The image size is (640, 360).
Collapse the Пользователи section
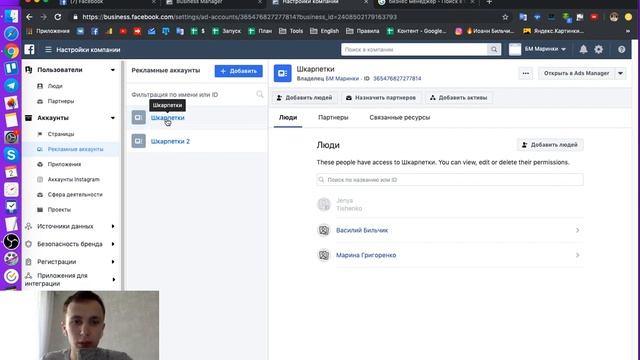point(113,70)
